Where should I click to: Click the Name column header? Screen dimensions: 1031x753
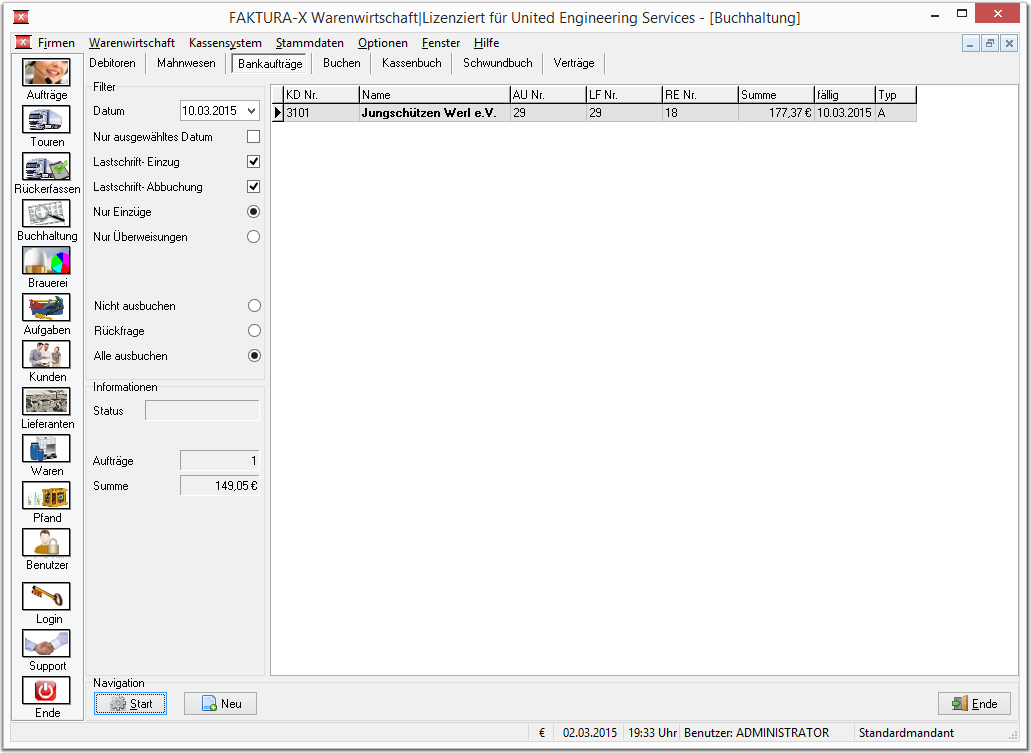pyautogui.click(x=435, y=95)
